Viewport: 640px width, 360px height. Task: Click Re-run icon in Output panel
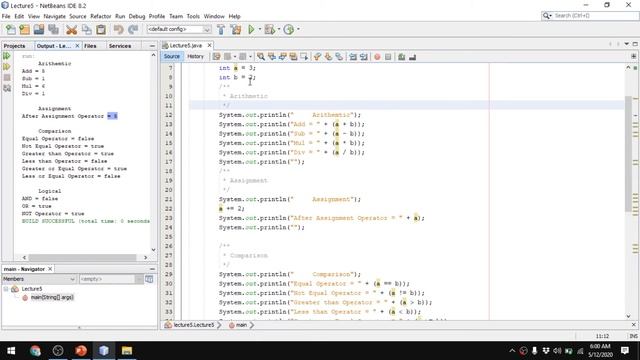[7, 56]
